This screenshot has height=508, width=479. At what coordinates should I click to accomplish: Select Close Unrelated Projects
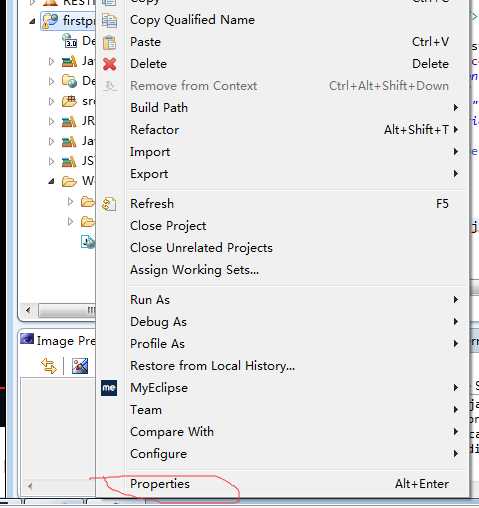pos(201,248)
